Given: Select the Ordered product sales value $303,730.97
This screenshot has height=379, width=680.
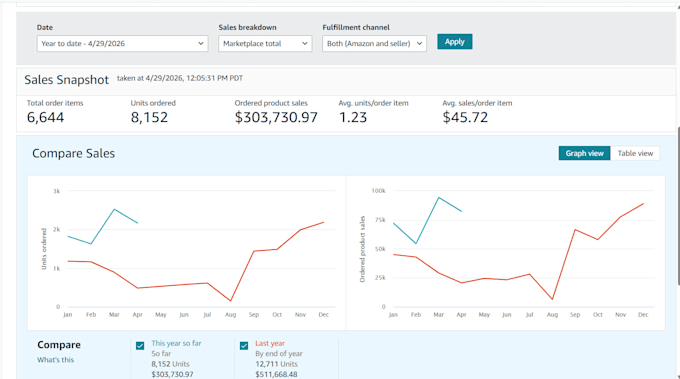Looking at the screenshot, I should tap(276, 117).
